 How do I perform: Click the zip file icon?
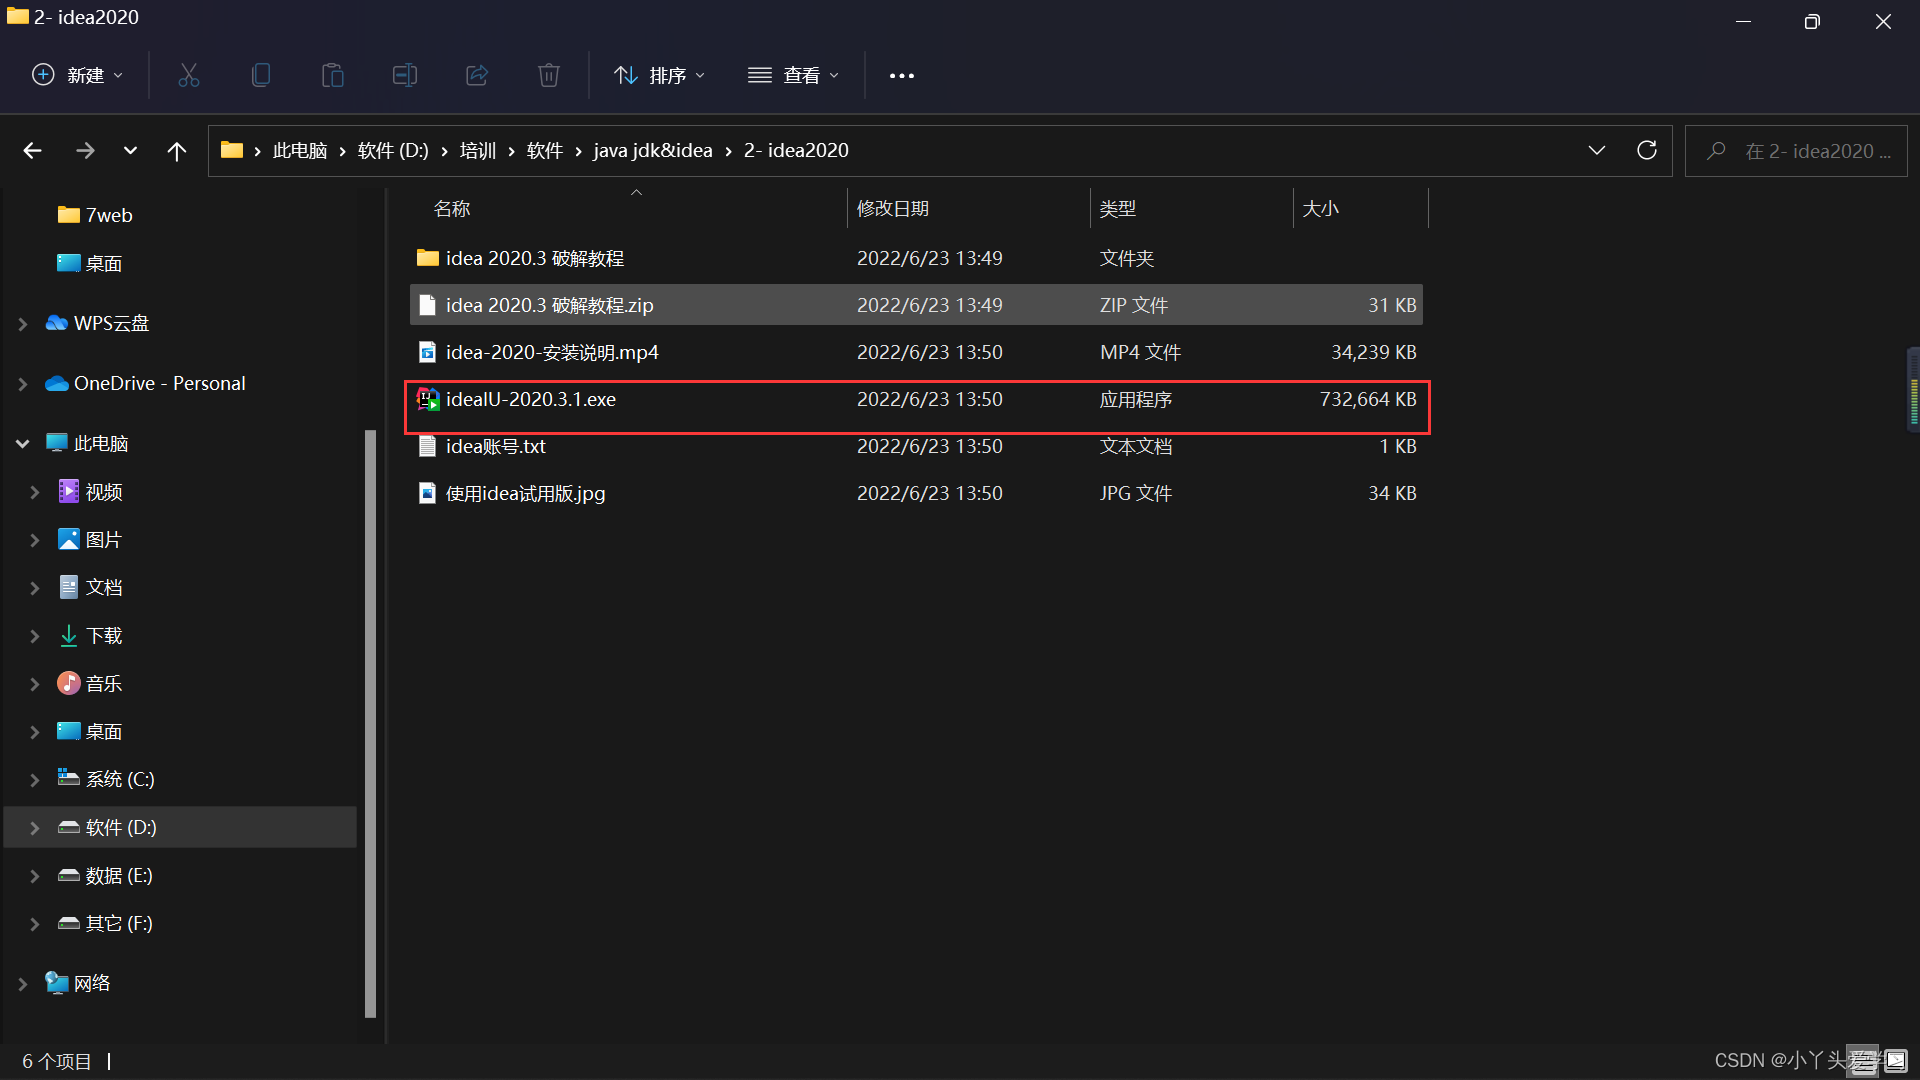427,305
